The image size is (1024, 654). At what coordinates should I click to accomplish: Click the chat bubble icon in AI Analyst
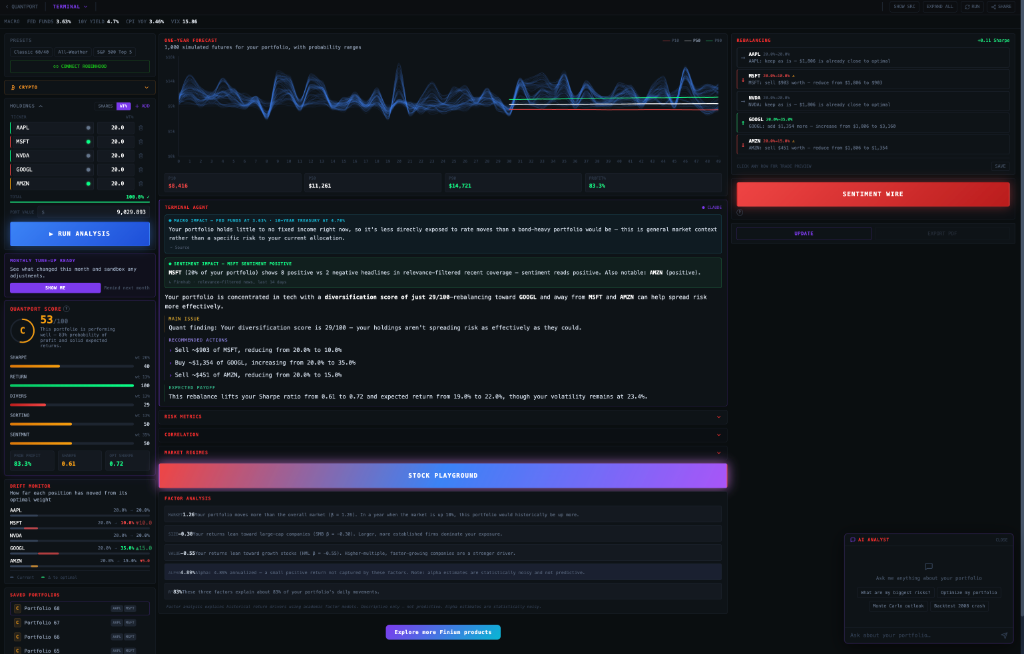tap(929, 566)
